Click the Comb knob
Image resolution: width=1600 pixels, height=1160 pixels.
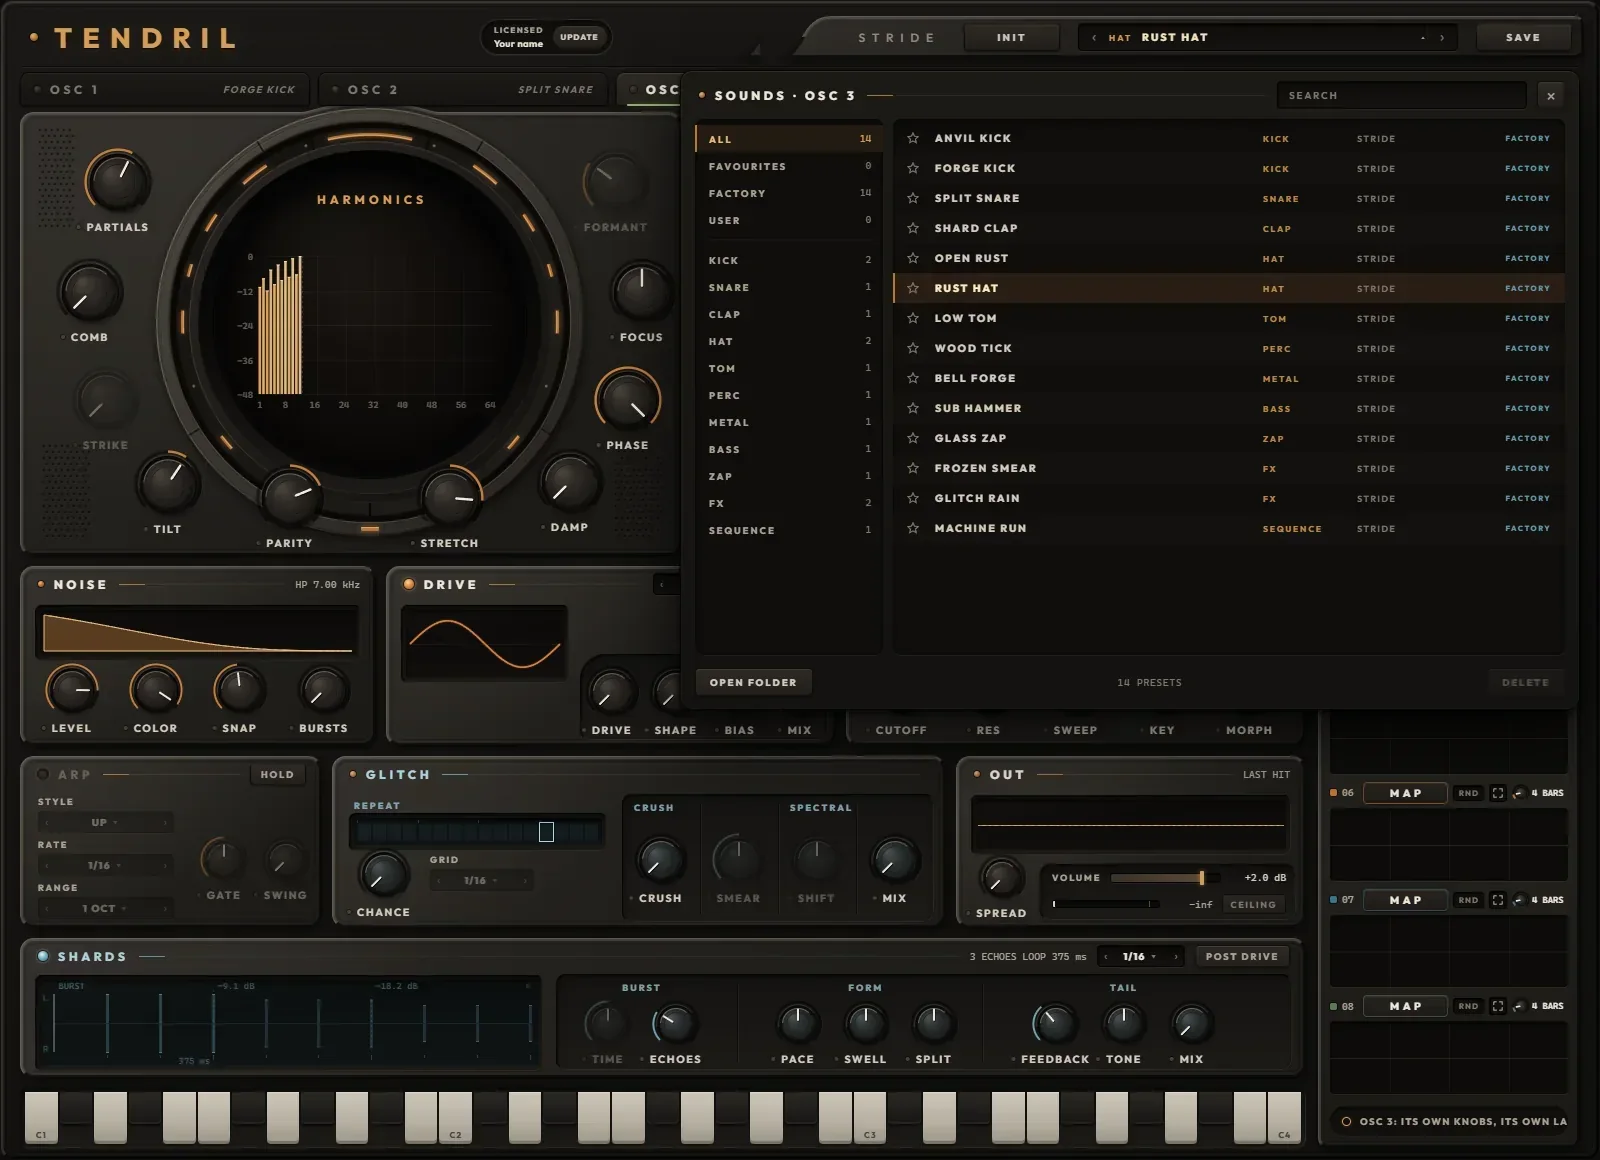90,292
